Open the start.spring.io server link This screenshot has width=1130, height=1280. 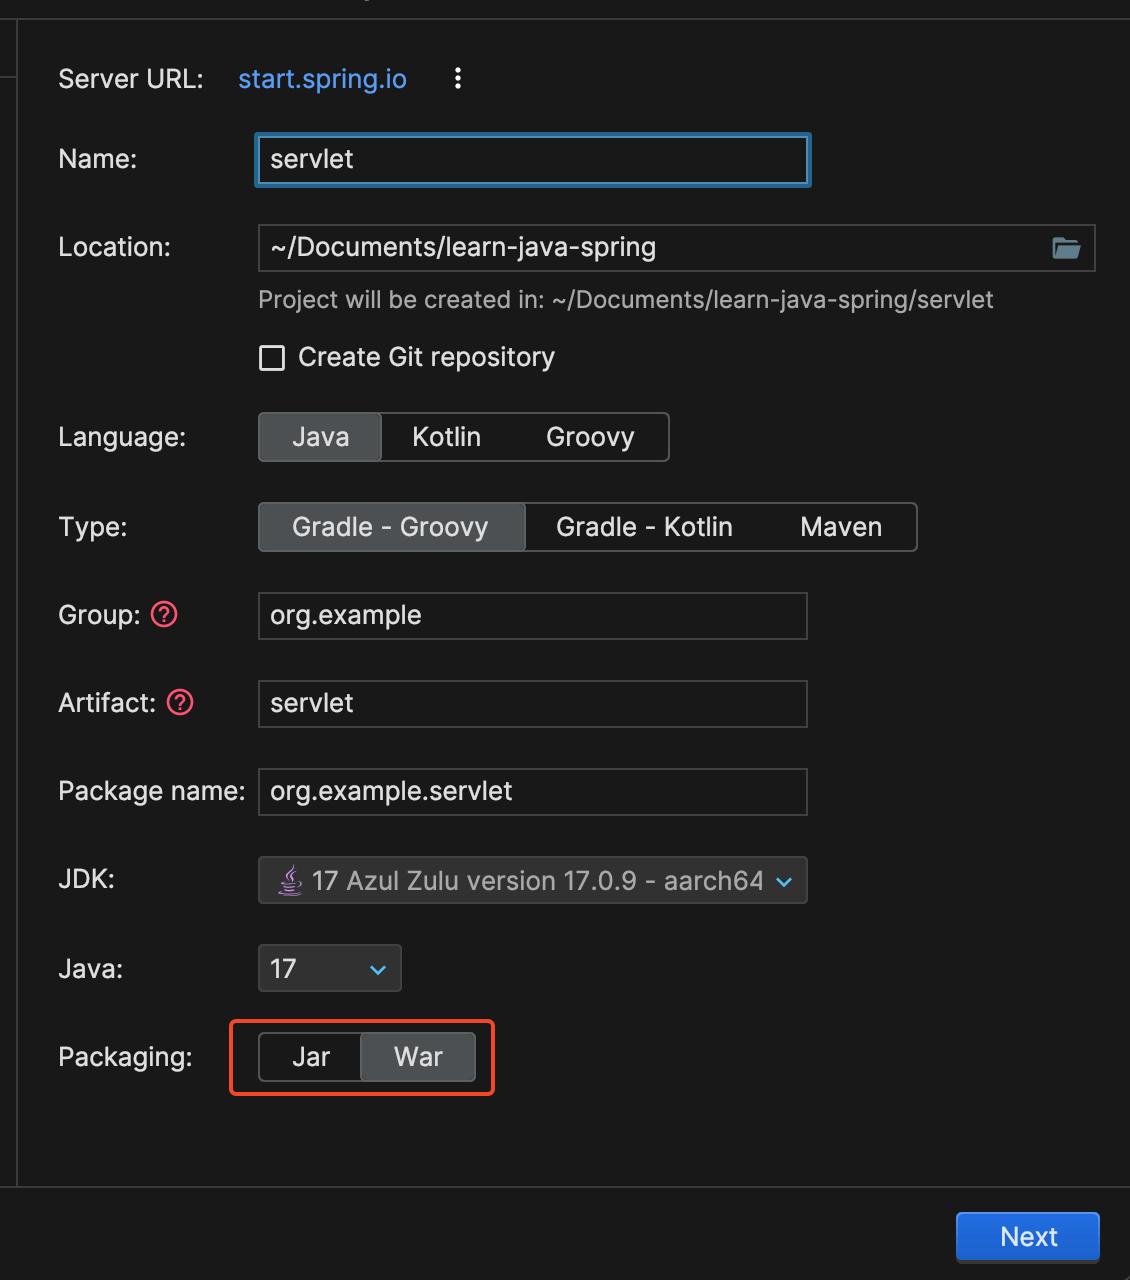coord(322,79)
